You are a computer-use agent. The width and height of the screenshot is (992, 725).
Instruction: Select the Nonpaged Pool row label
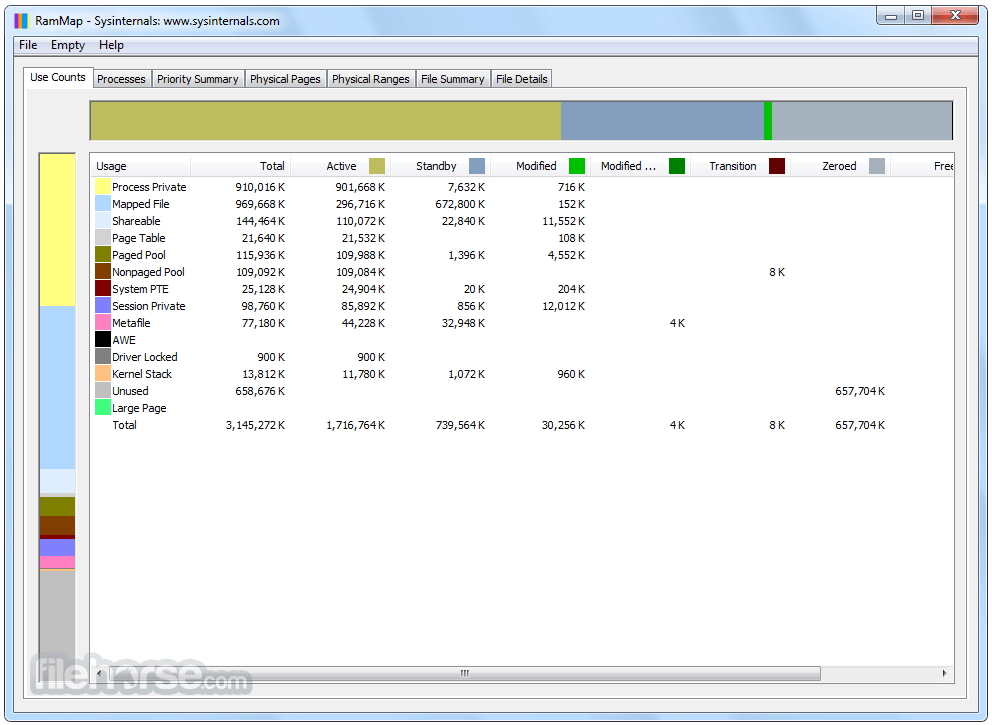pos(148,272)
